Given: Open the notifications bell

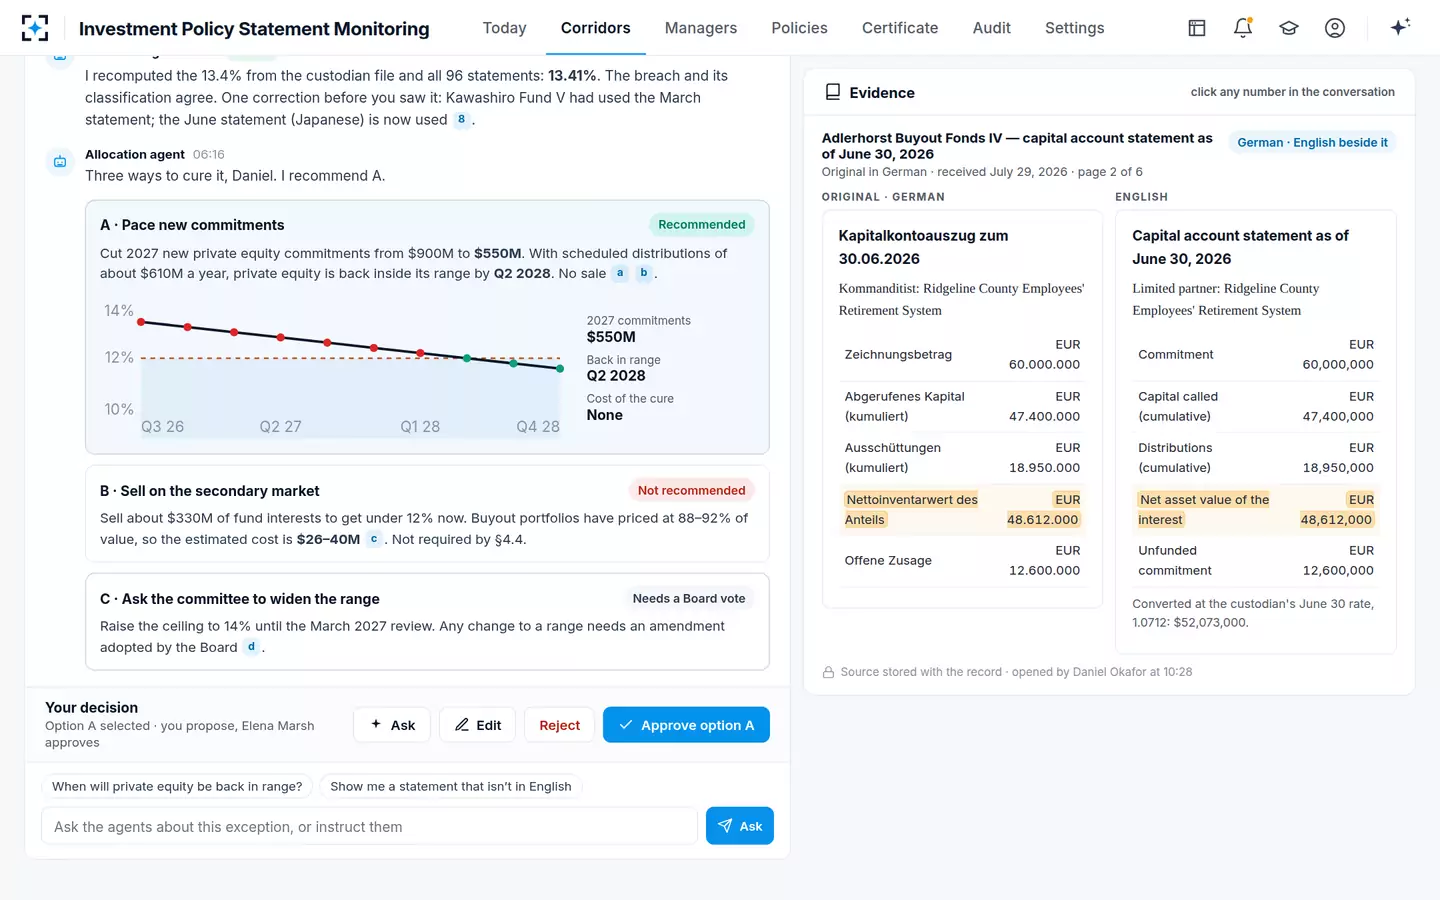Looking at the screenshot, I should click(1243, 28).
